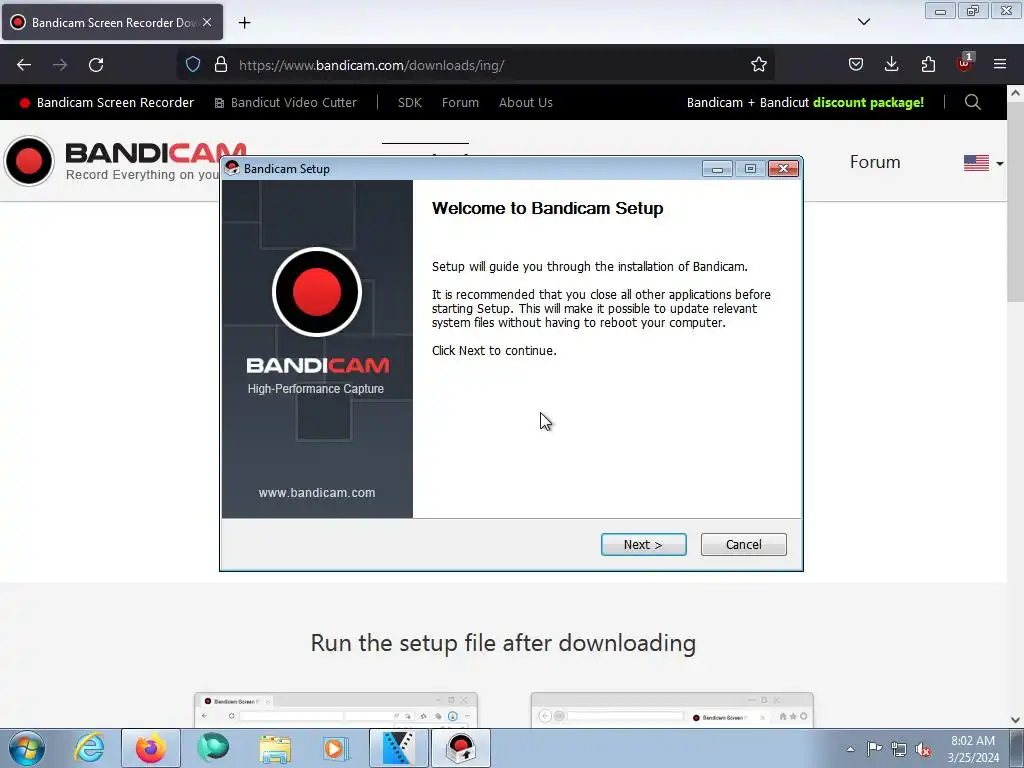
Task: Switch to Firefox in taskbar
Action: (151, 748)
